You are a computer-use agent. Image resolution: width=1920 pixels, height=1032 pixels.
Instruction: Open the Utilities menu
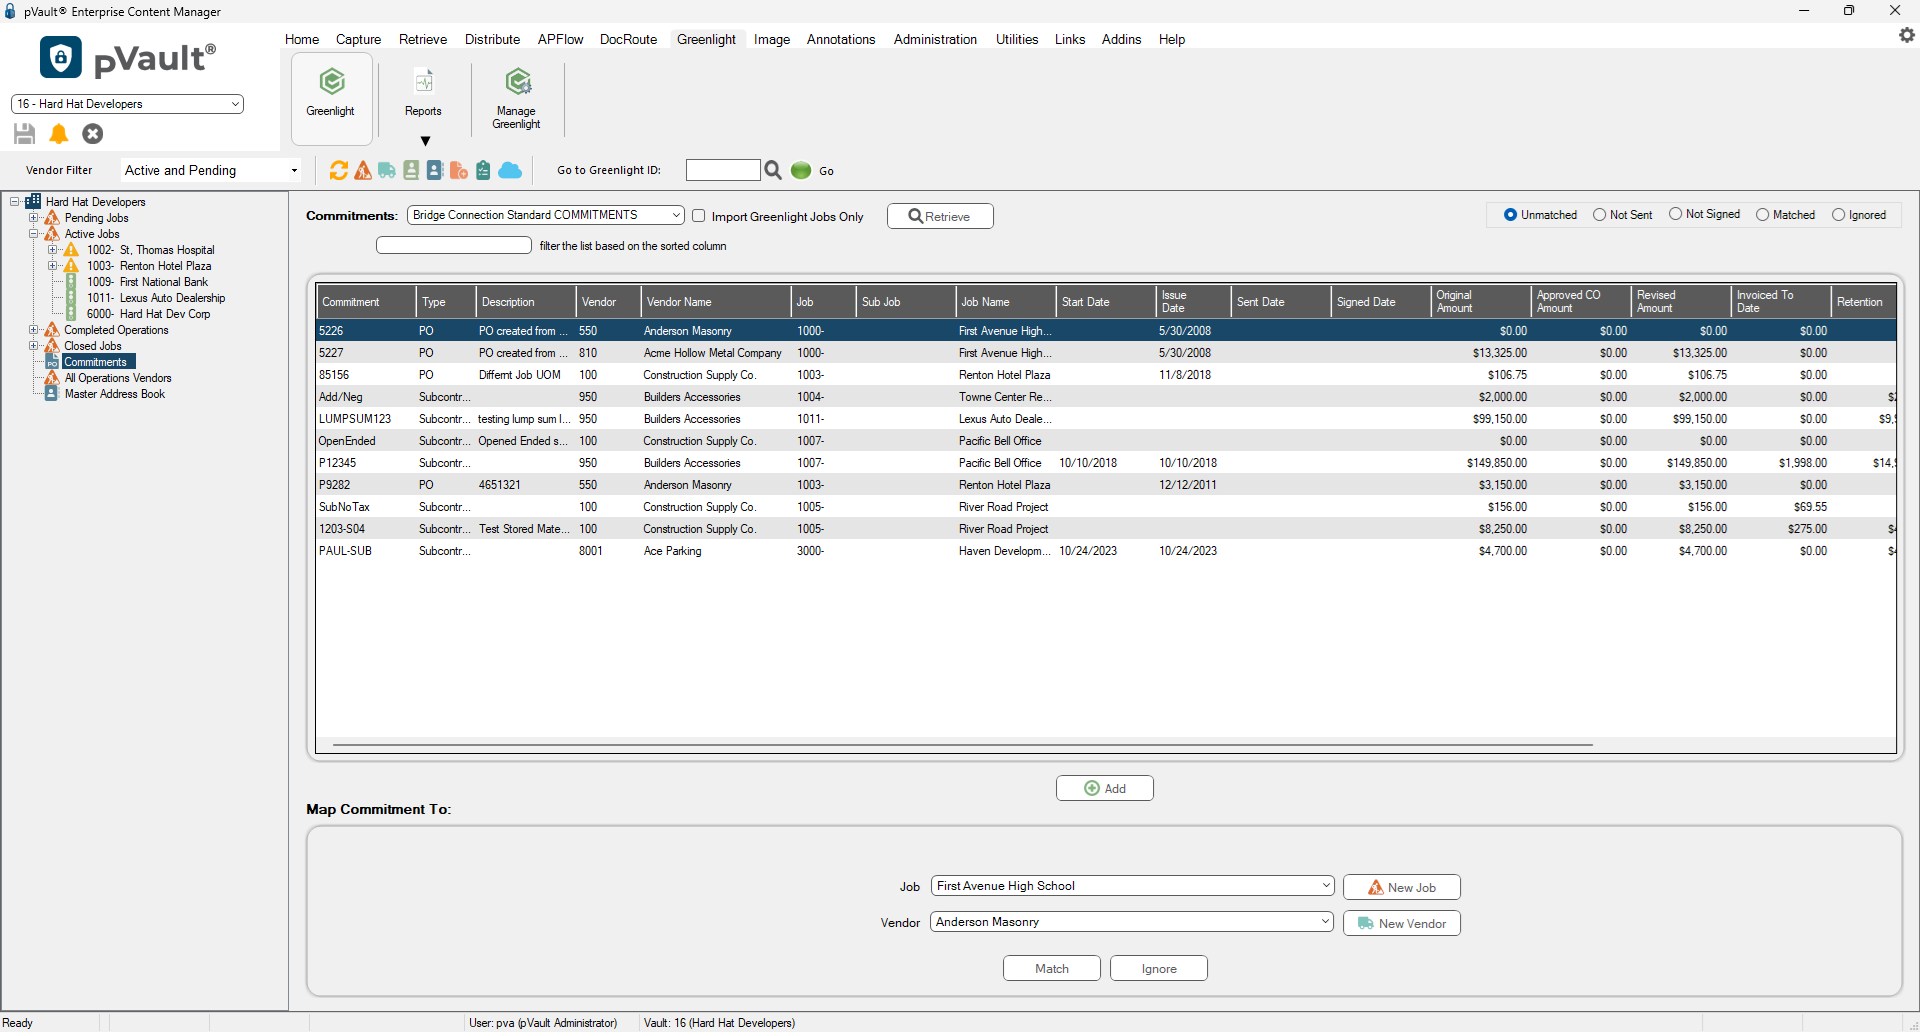[x=1017, y=40]
